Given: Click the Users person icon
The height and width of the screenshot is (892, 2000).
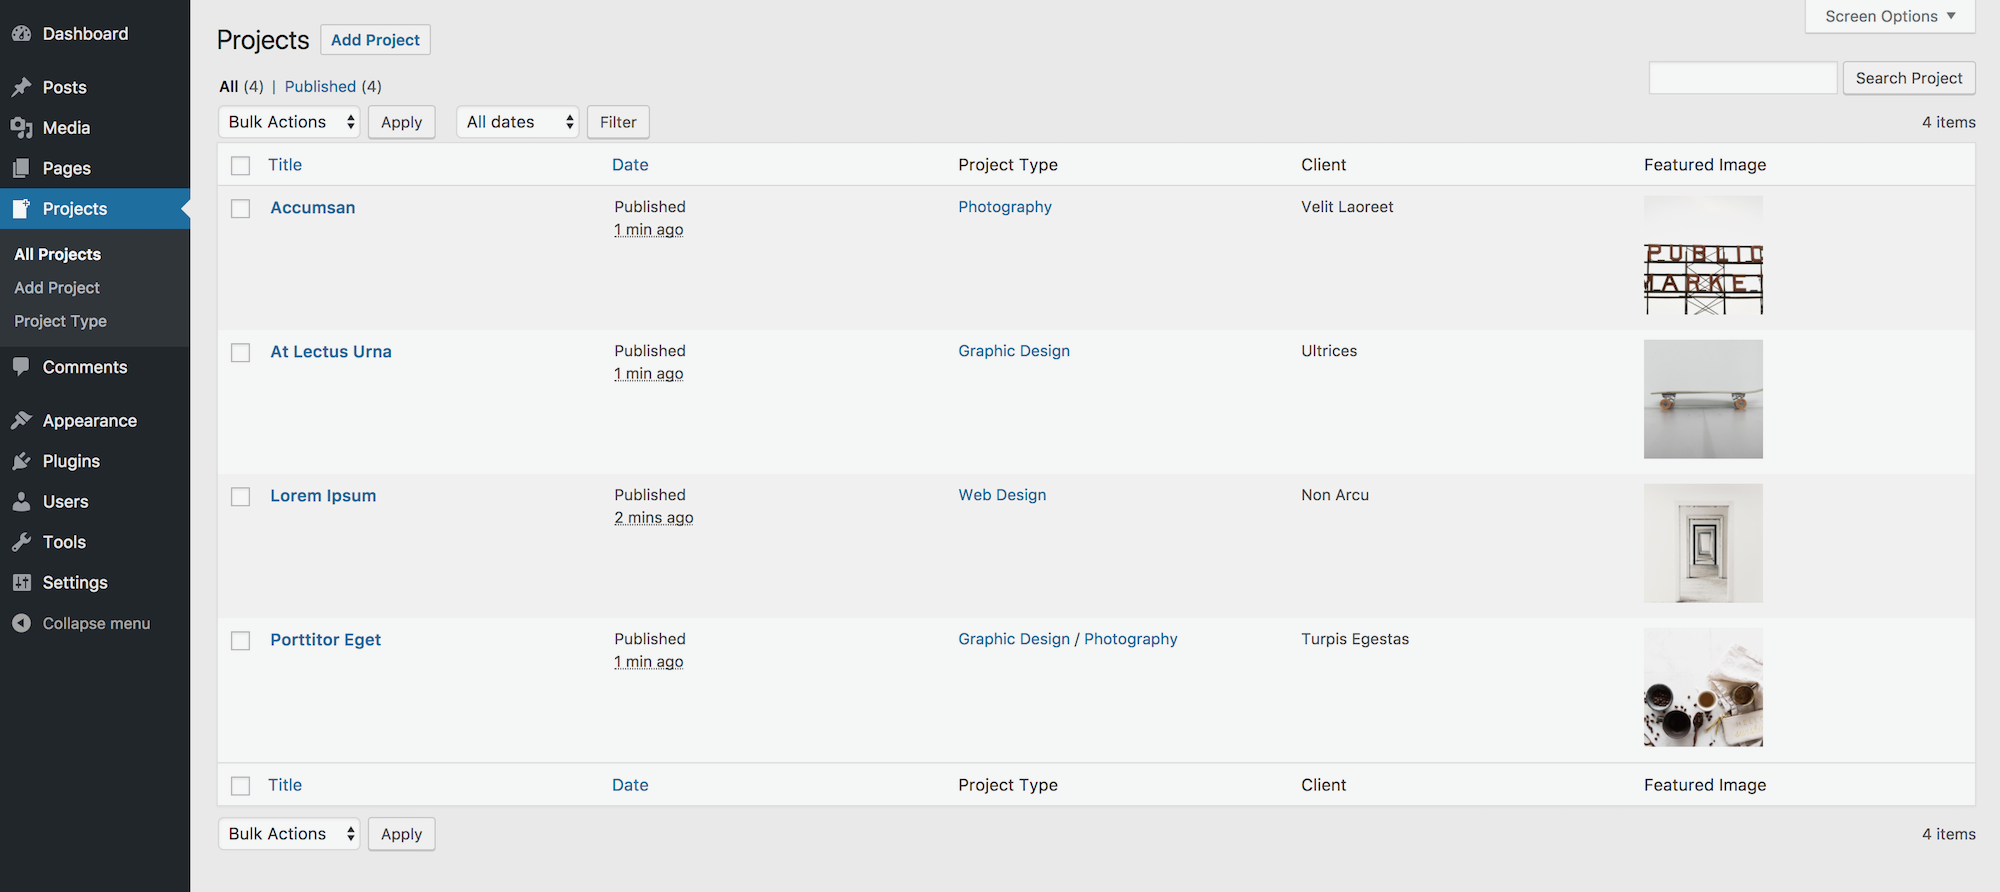Looking at the screenshot, I should (22, 502).
